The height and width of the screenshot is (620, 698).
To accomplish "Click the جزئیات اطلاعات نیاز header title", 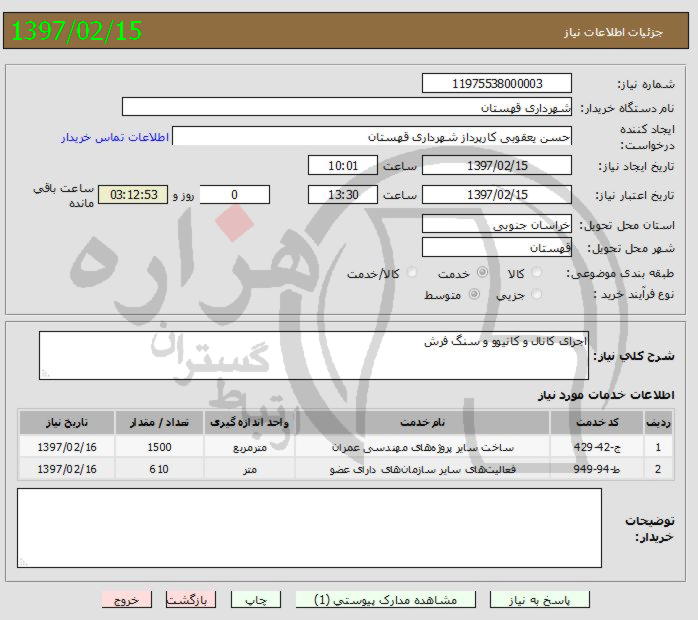I will (614, 32).
